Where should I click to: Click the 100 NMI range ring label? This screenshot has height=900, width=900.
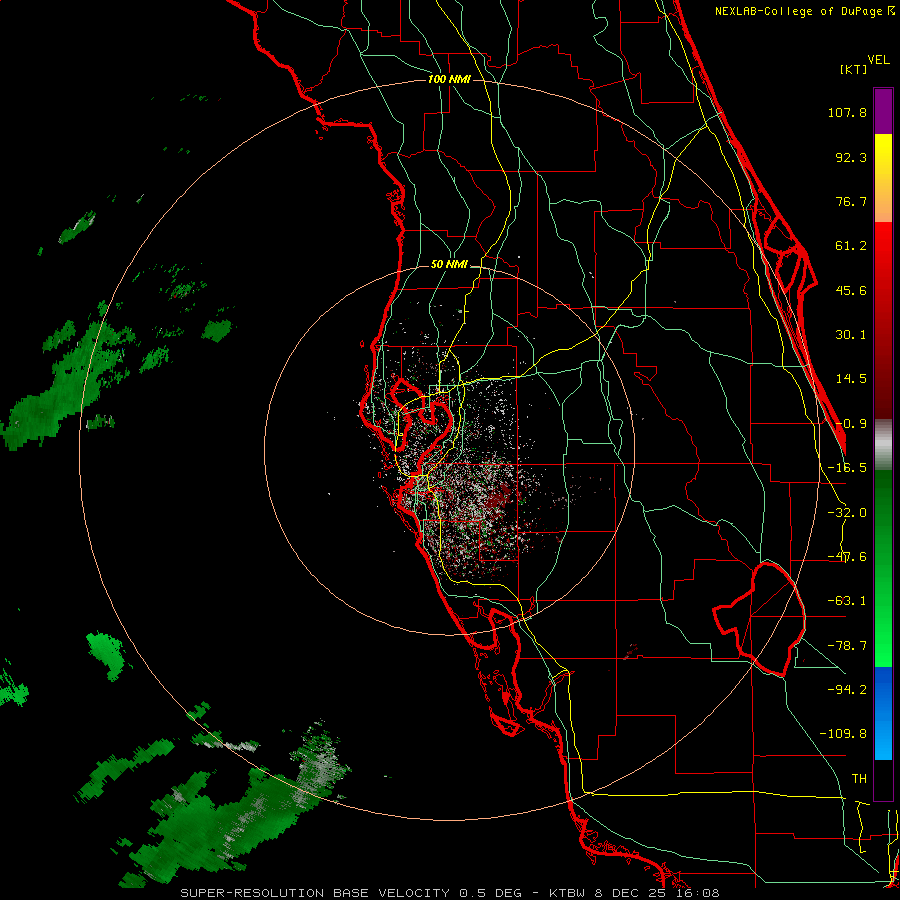pos(449,79)
